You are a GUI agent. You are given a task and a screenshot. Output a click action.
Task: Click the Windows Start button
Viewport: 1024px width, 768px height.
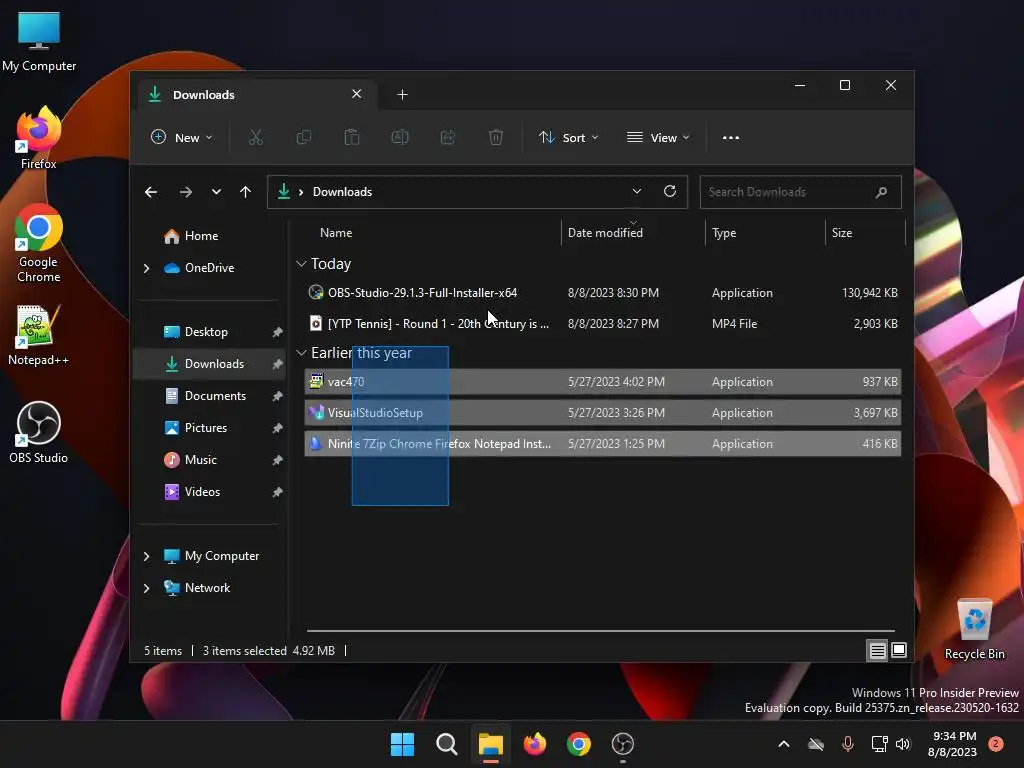402,744
